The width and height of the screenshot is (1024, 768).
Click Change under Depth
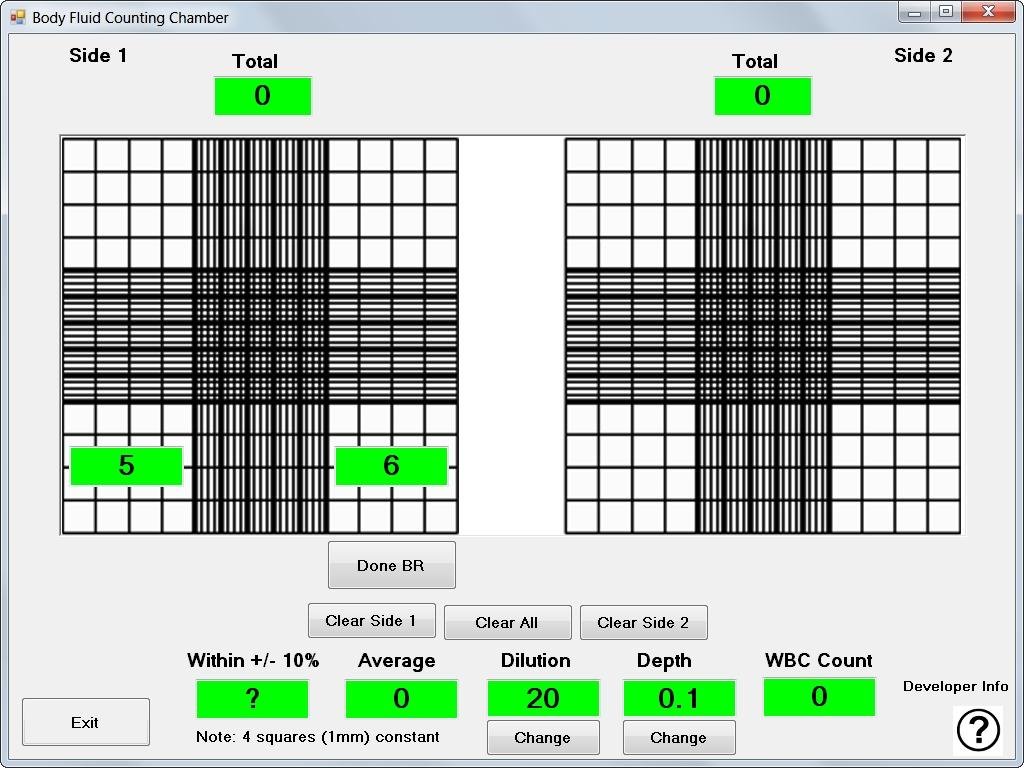[x=679, y=737]
